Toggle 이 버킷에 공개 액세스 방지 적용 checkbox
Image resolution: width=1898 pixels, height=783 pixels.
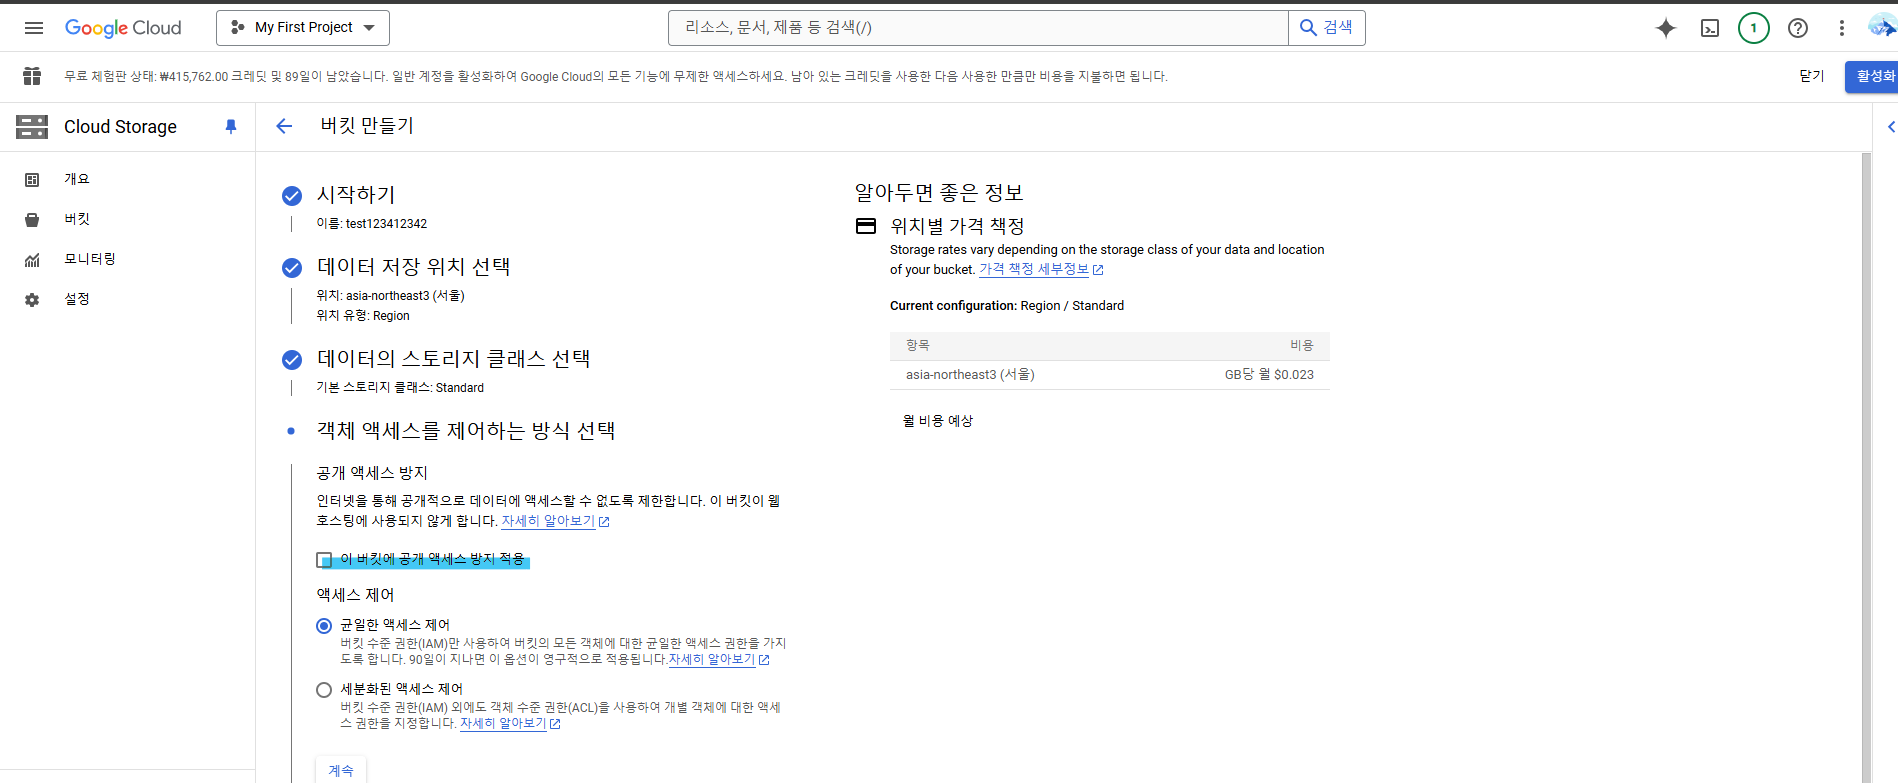click(324, 560)
